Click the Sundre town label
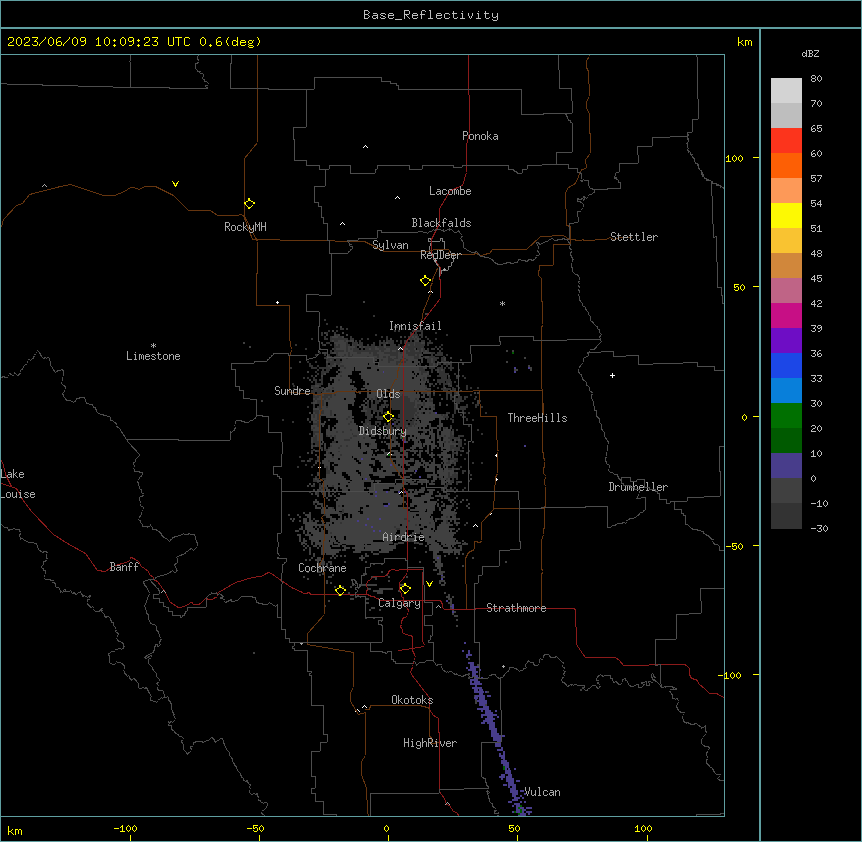 pos(292,391)
